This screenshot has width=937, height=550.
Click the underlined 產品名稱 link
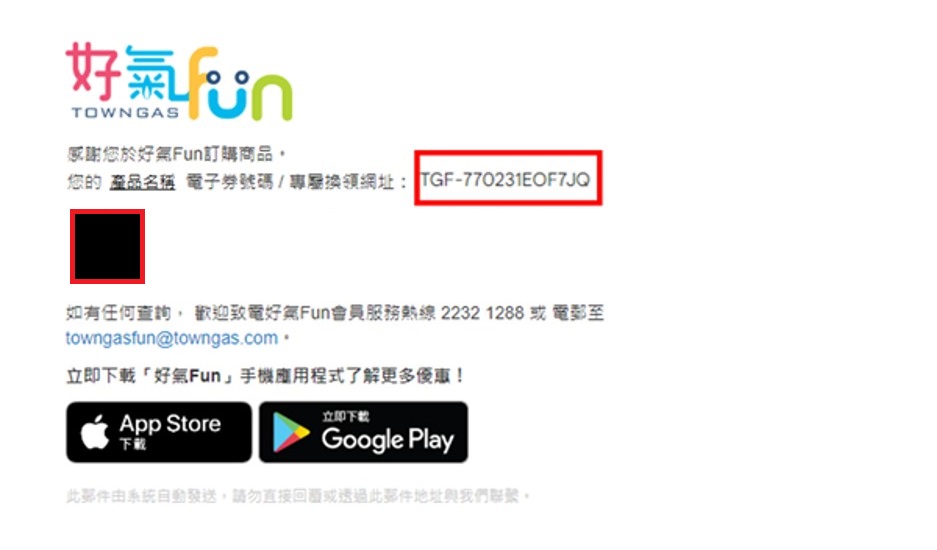click(142, 182)
